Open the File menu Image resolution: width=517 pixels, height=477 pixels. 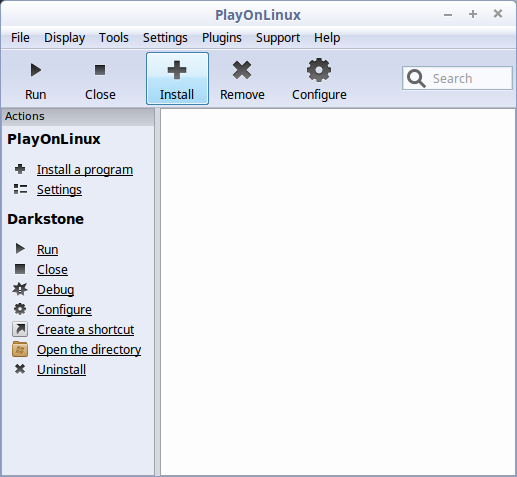[20, 38]
